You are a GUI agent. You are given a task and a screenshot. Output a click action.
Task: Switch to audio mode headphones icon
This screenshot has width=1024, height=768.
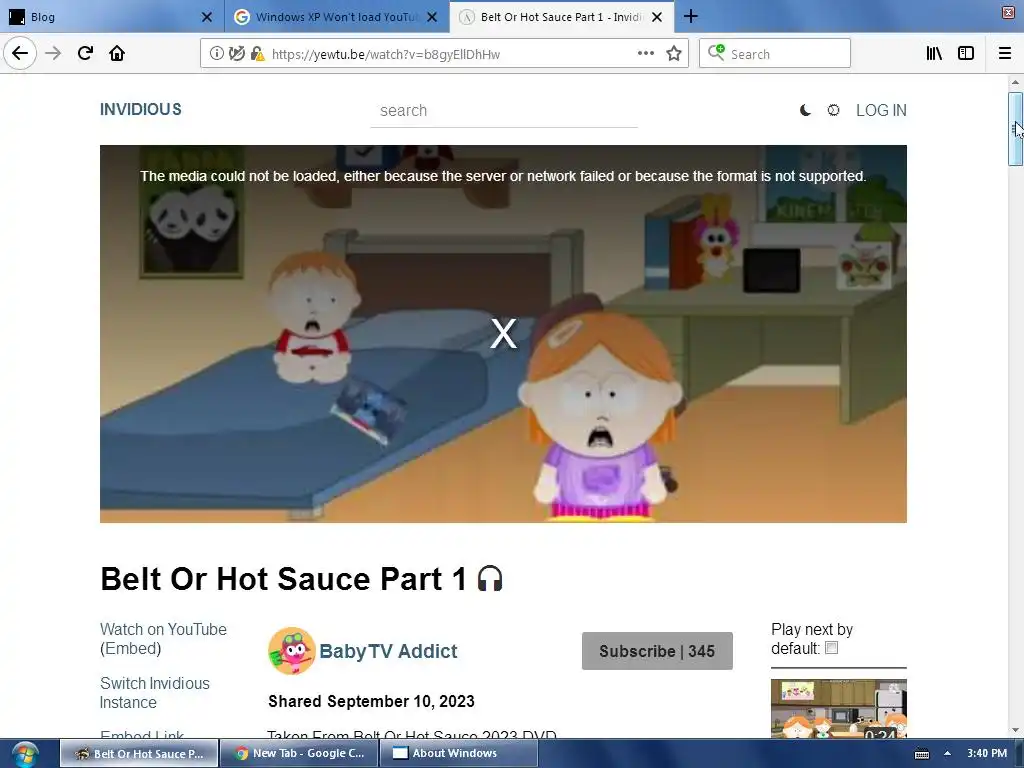click(490, 579)
